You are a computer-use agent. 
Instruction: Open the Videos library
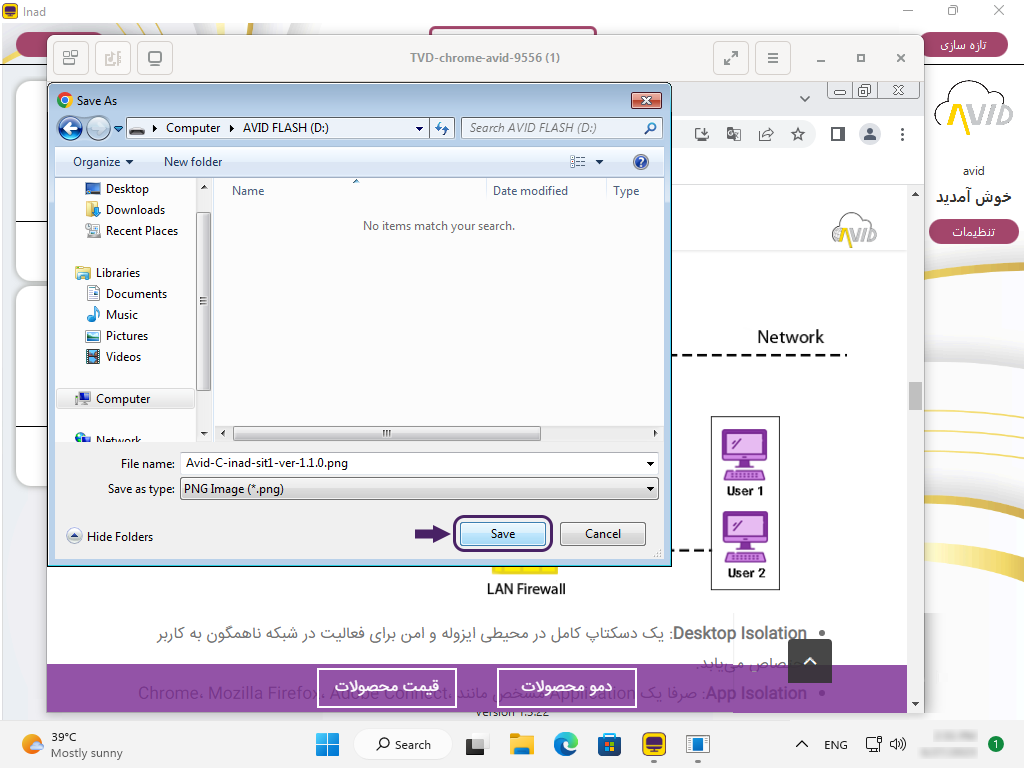pos(114,356)
